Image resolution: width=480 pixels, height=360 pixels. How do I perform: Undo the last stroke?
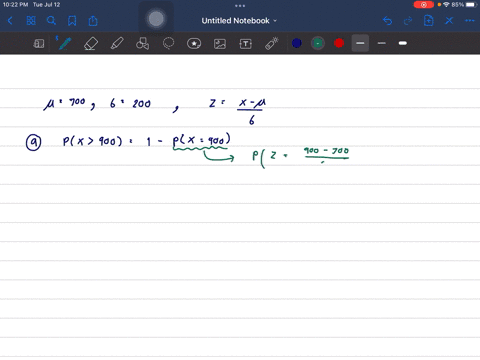pos(387,21)
